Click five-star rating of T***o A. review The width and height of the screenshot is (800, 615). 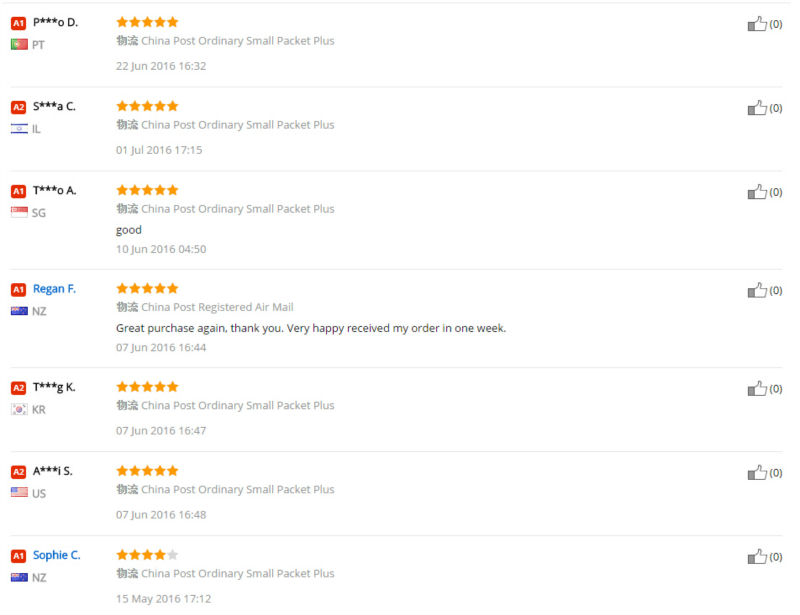tap(147, 190)
